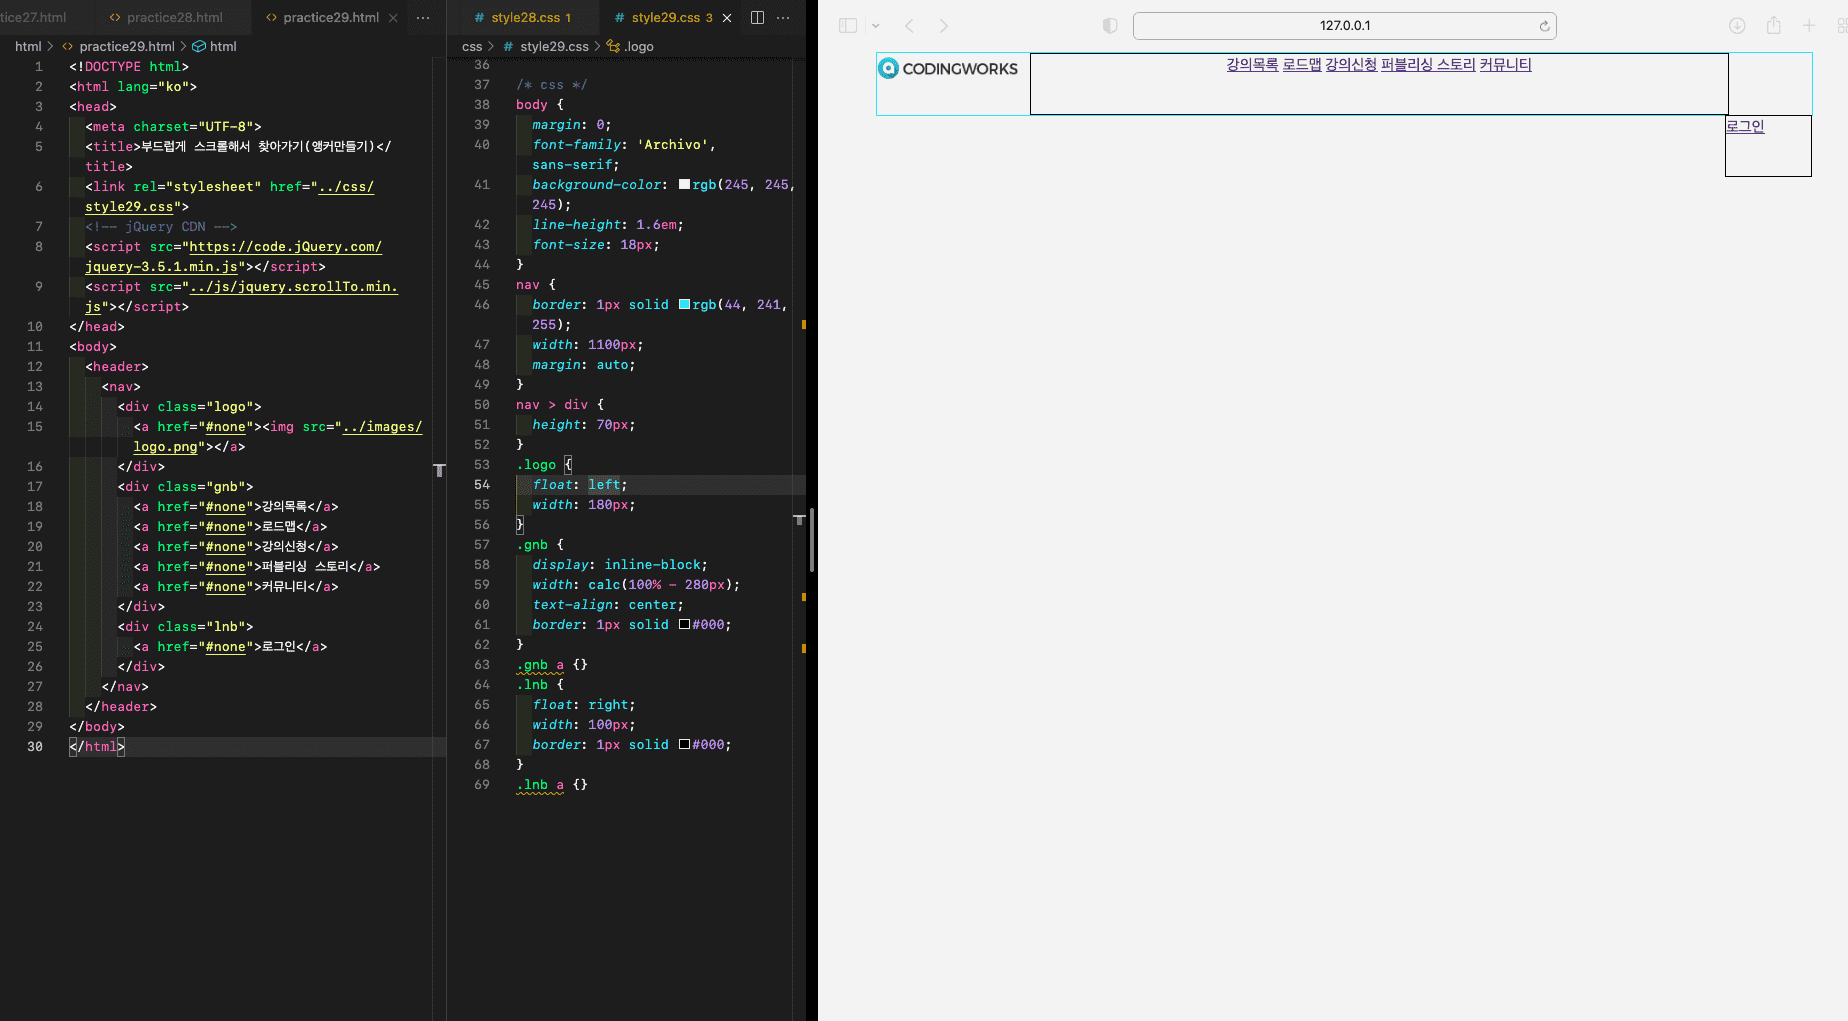Open the .gnb border #000 color swatch

[x=684, y=624]
